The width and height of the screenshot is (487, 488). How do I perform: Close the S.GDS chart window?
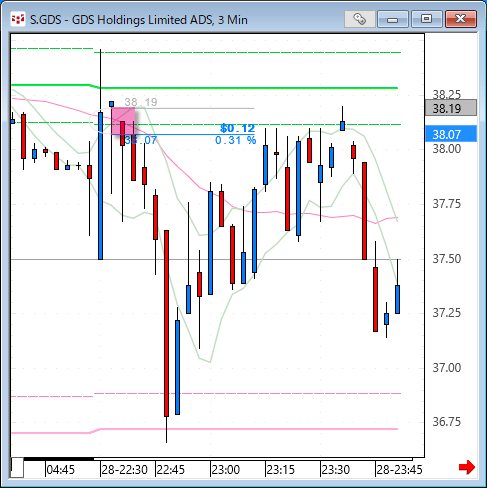tap(461, 19)
